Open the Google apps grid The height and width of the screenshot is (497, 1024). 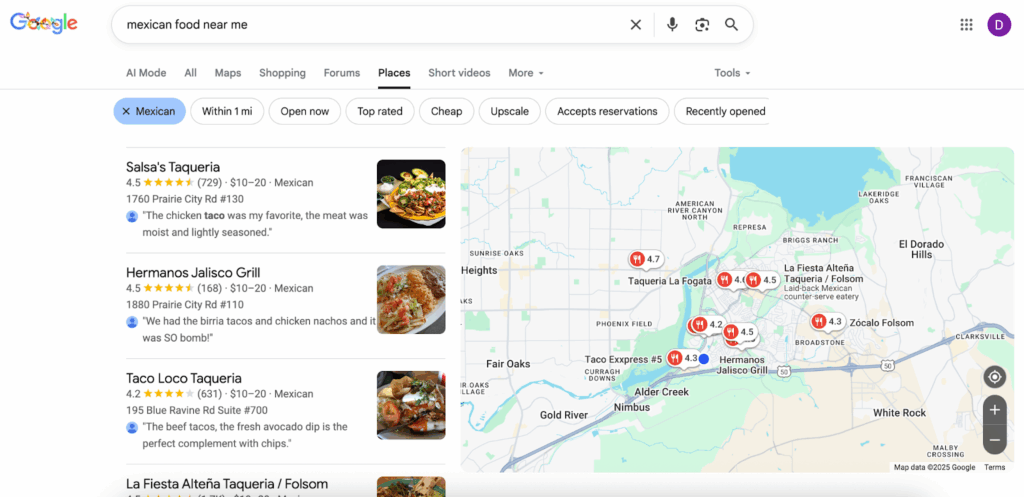click(966, 25)
